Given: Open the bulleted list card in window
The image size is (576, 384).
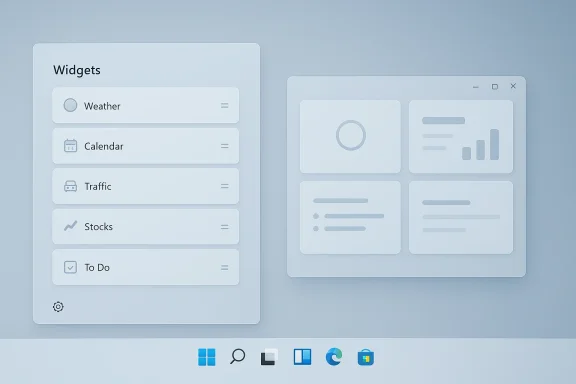Looking at the screenshot, I should (350, 218).
